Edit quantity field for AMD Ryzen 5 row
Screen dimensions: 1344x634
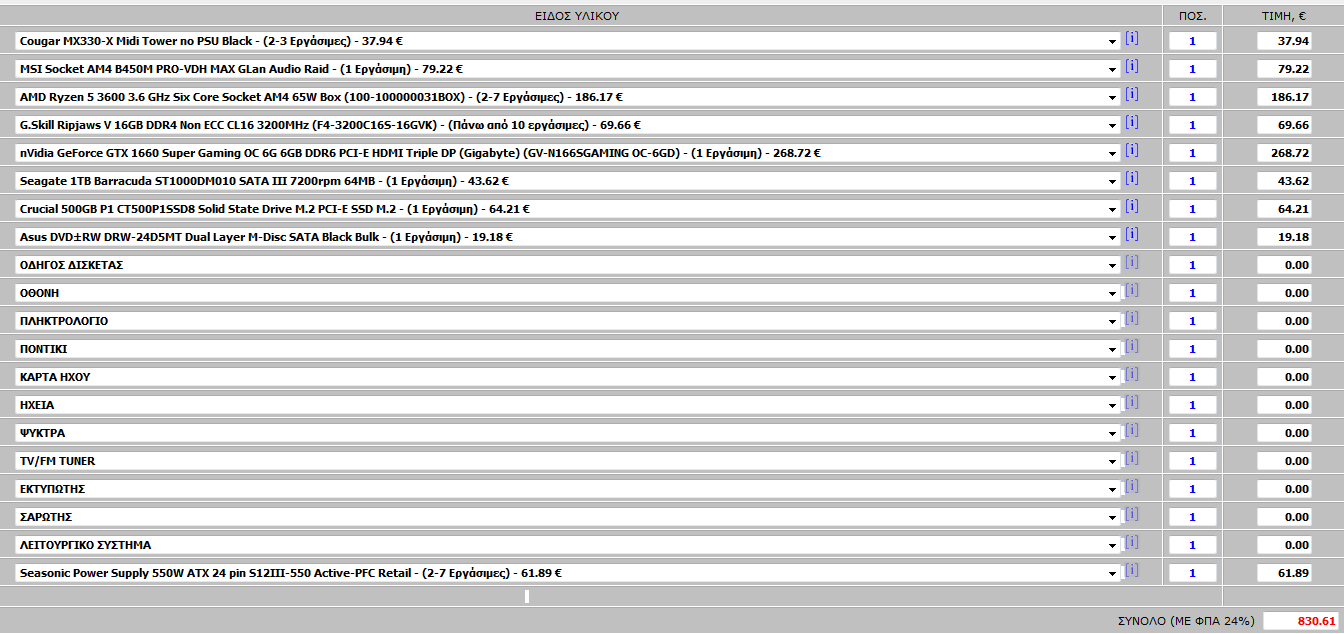coord(1192,98)
